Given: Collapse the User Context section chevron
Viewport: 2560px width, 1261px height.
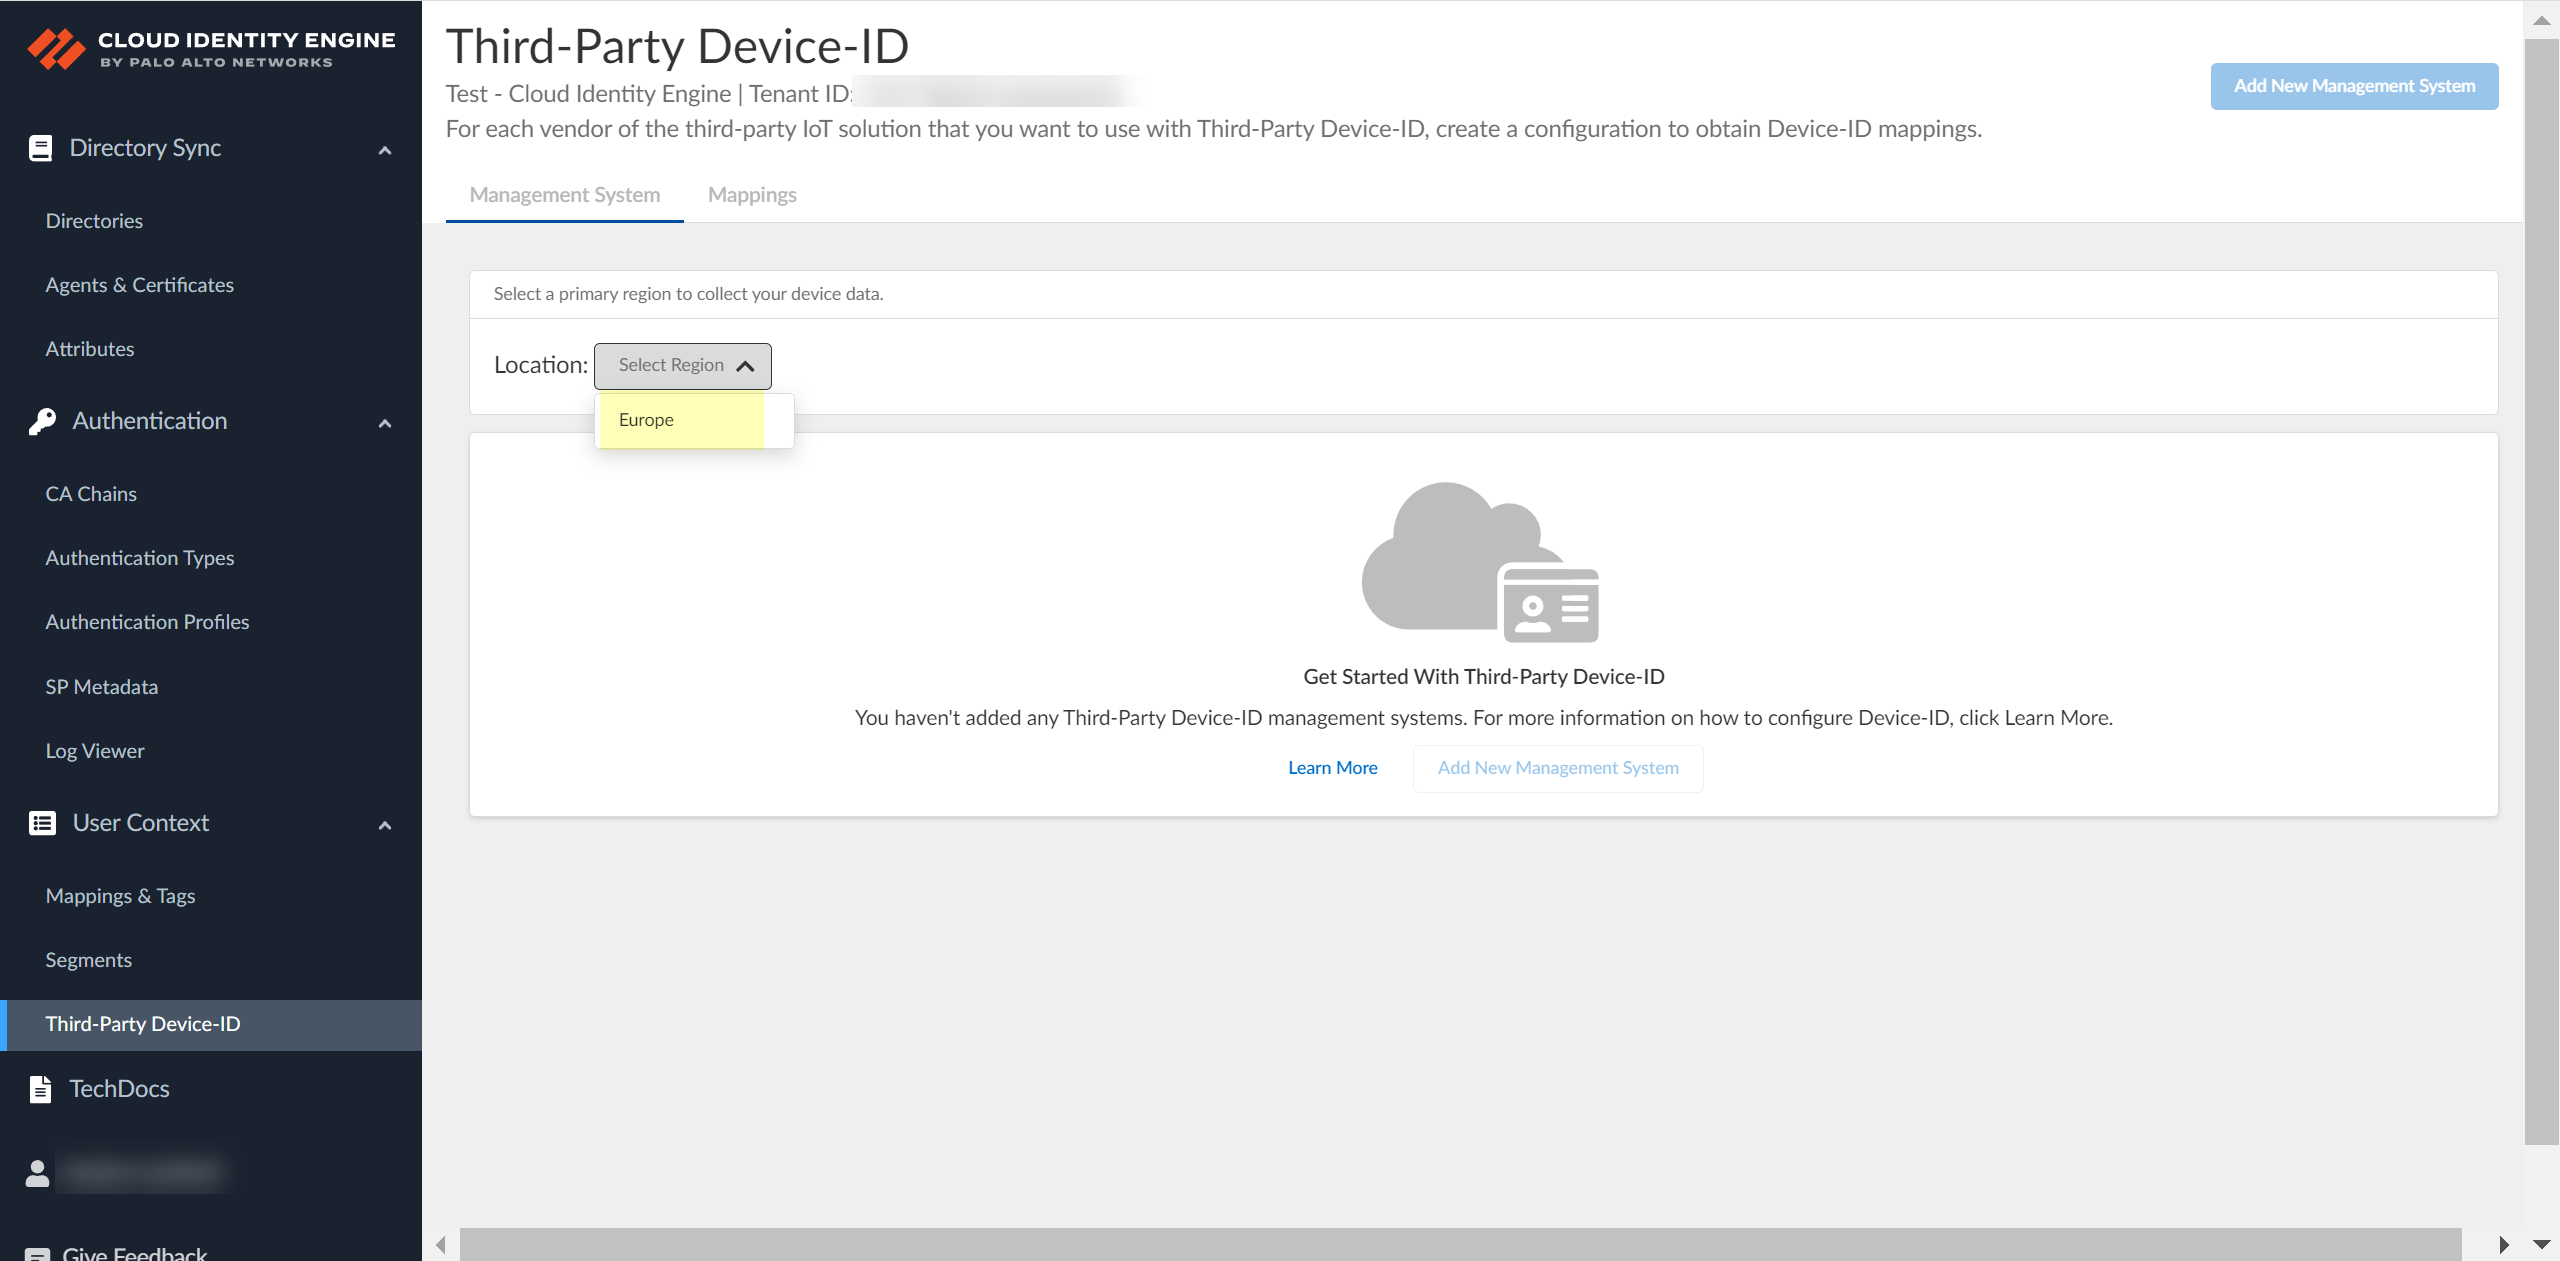Looking at the screenshot, I should pos(385,825).
